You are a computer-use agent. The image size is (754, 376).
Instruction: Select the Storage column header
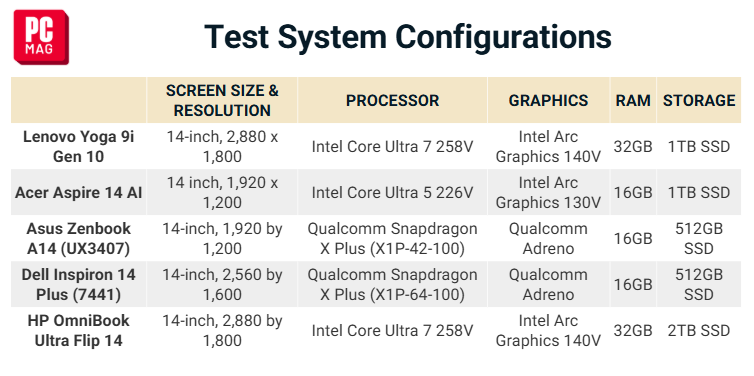click(x=699, y=100)
